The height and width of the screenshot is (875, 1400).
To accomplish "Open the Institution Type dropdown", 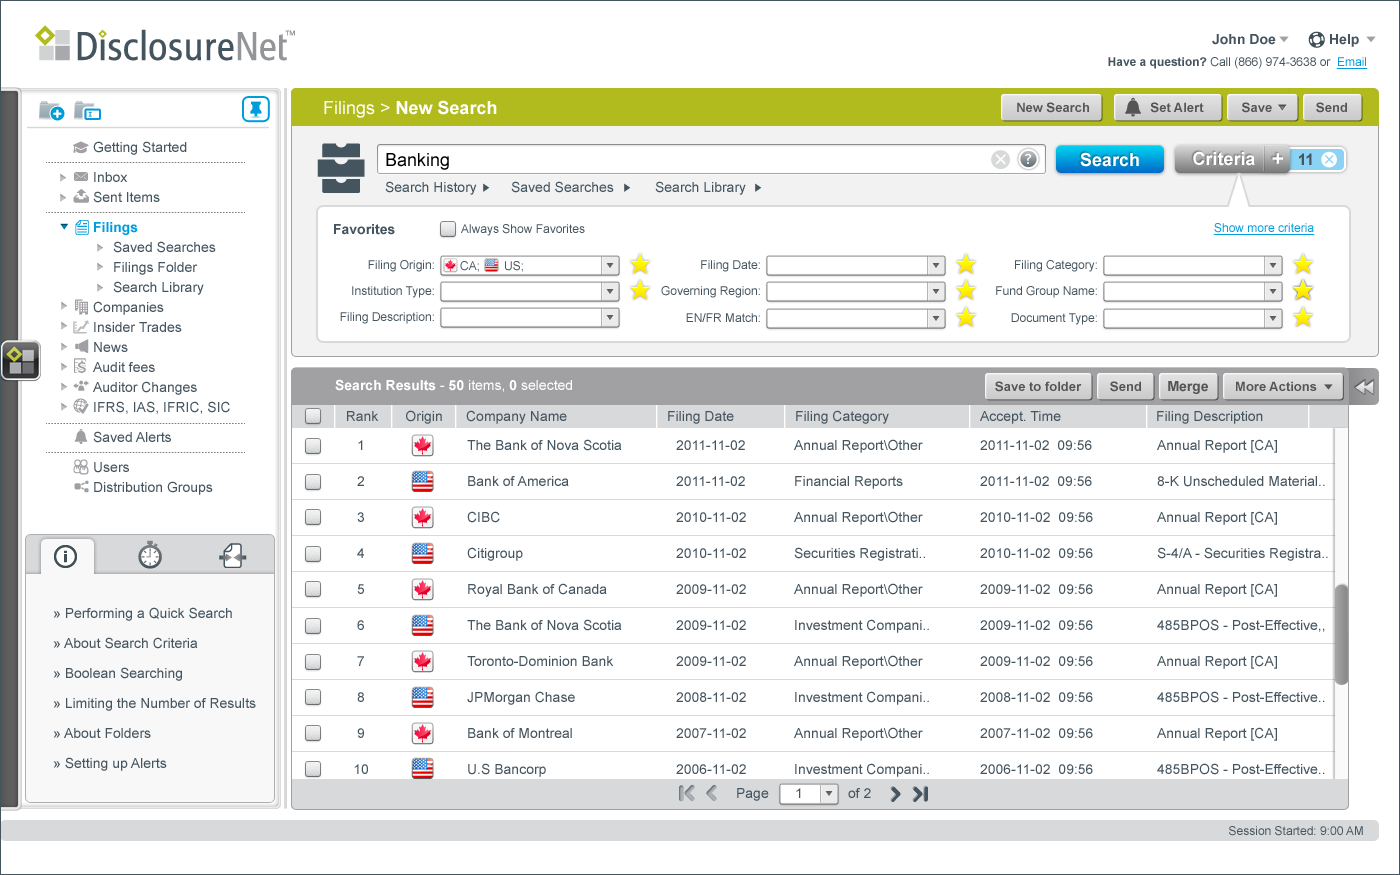I will (610, 291).
